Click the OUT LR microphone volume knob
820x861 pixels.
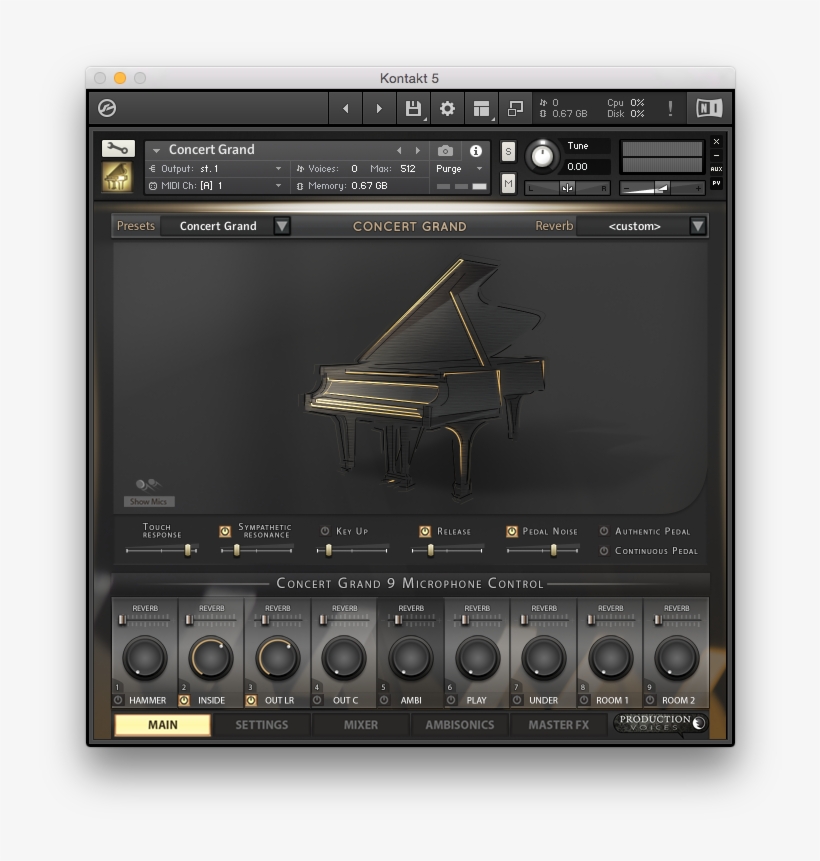click(x=277, y=657)
